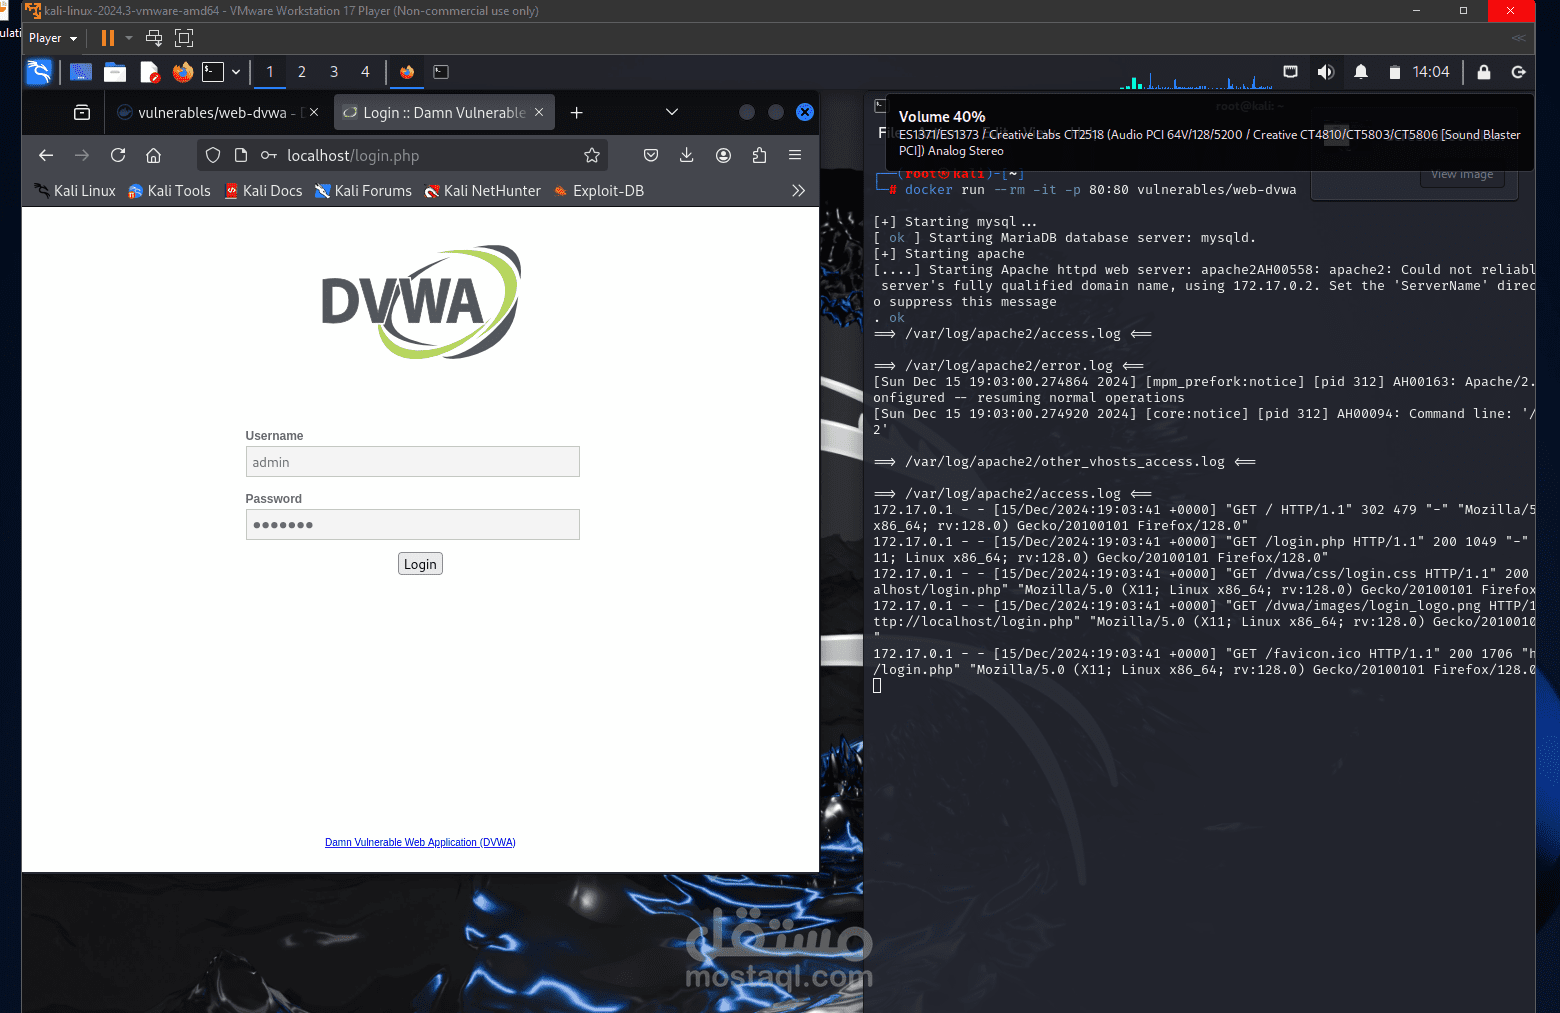
Task: List all tabs dropdown chevron
Action: coord(672,112)
